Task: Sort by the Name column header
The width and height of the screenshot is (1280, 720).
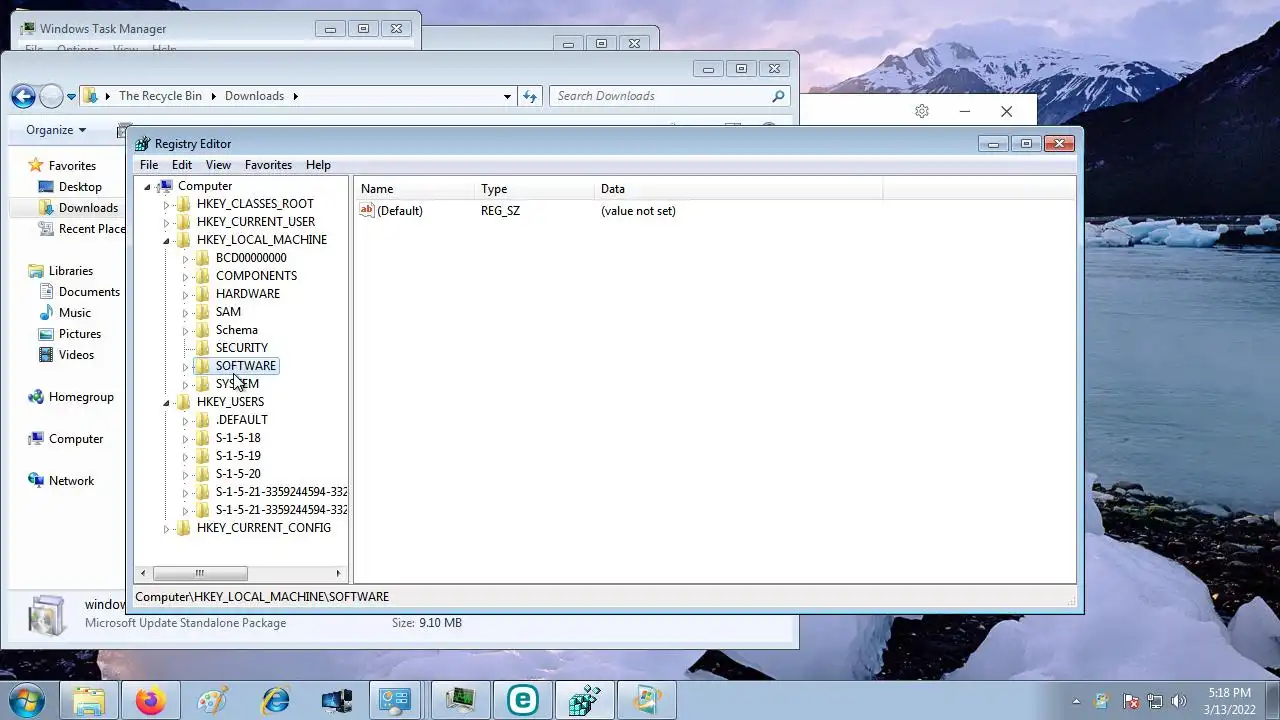Action: point(414,189)
